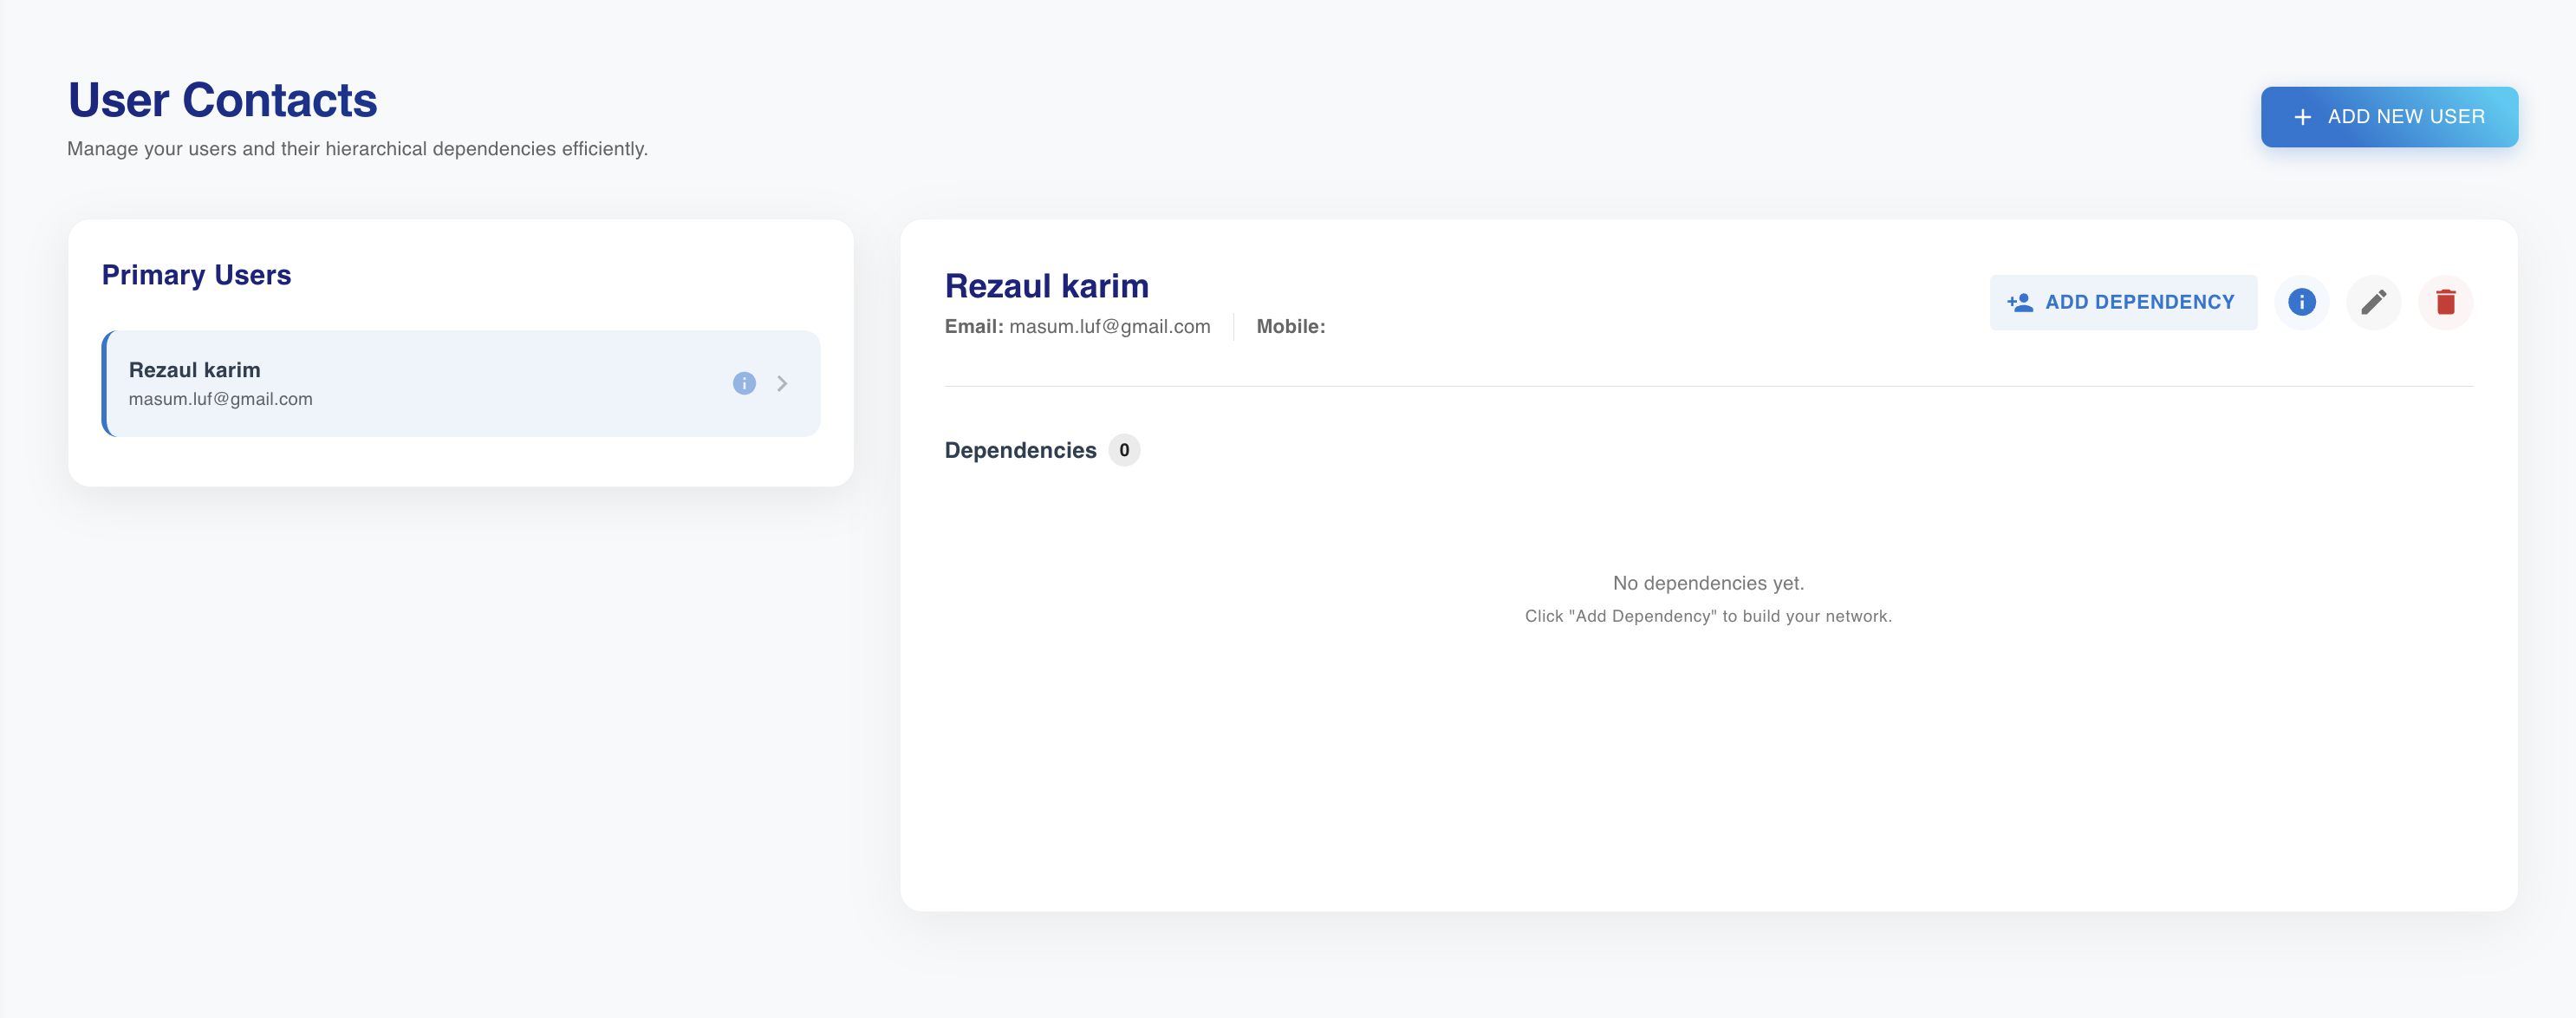The image size is (2576, 1018).
Task: Click the Rezaul karim heading in the detail panel
Action: 1047,286
